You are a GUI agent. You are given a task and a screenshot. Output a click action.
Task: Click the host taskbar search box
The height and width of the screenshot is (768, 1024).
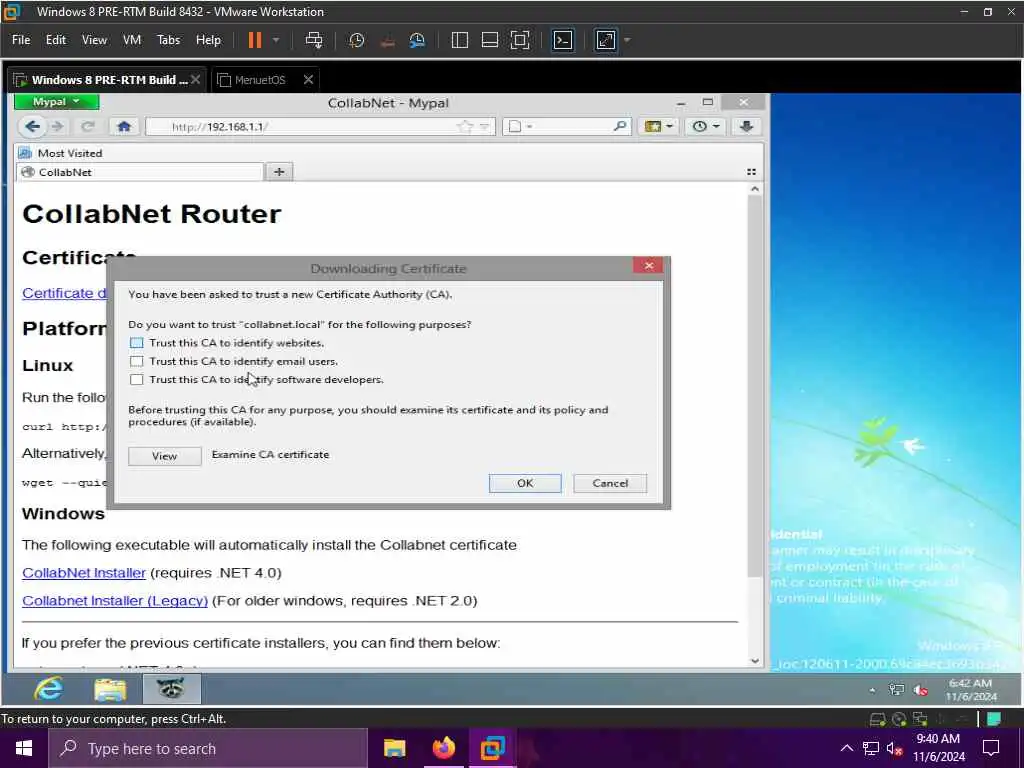point(208,748)
